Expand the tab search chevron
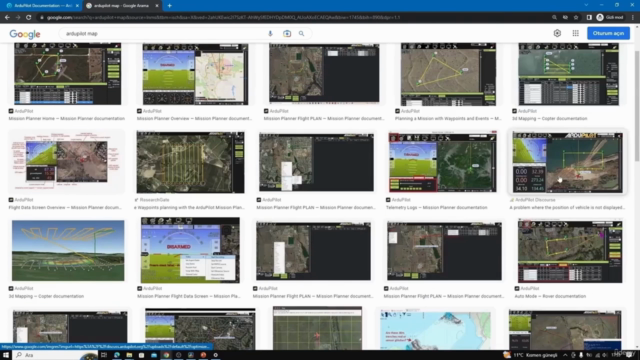The width and height of the screenshot is (640, 360). 586,5
